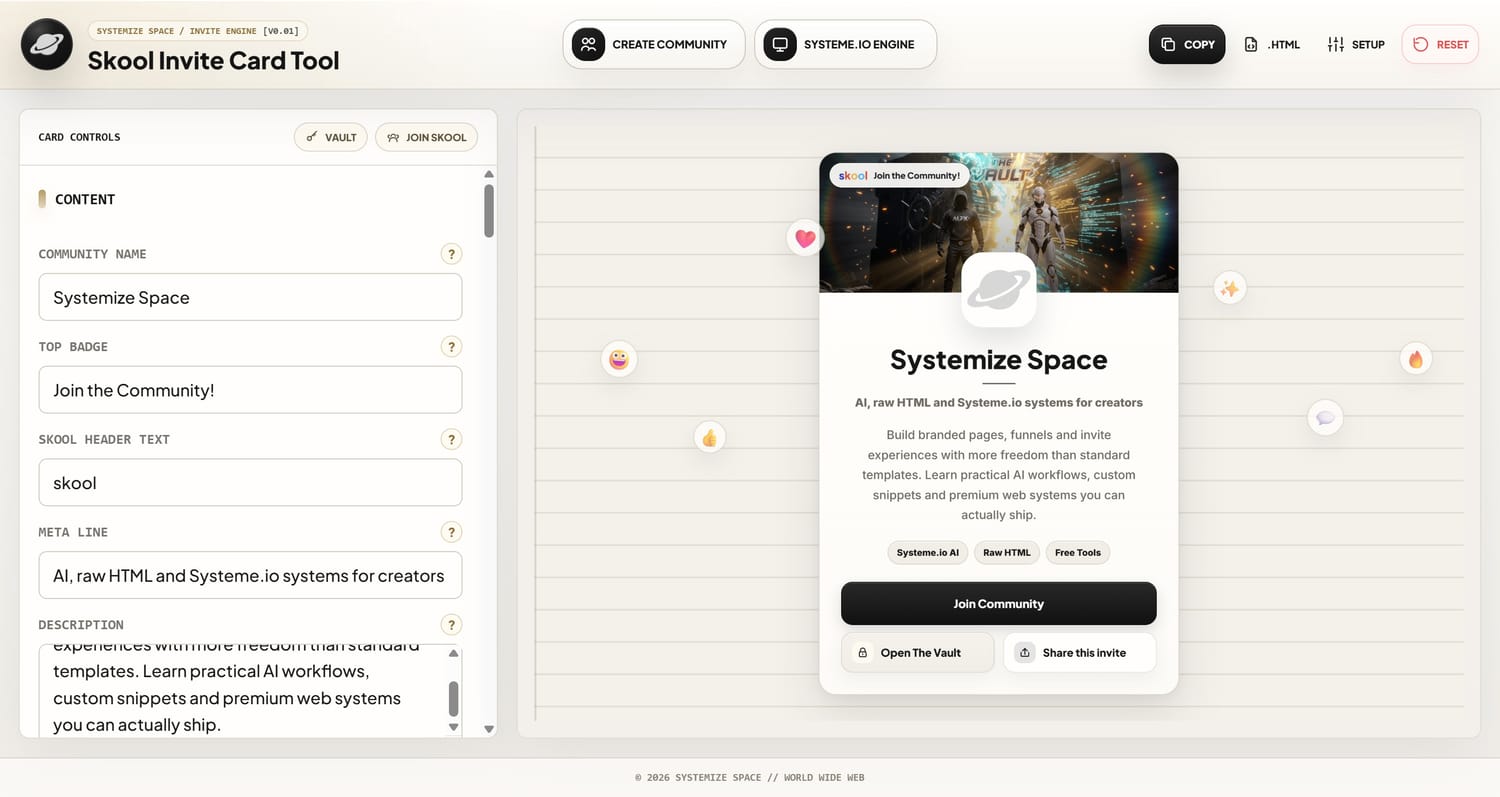1500x797 pixels.
Task: Edit the Top Badge input
Action: tap(250, 390)
